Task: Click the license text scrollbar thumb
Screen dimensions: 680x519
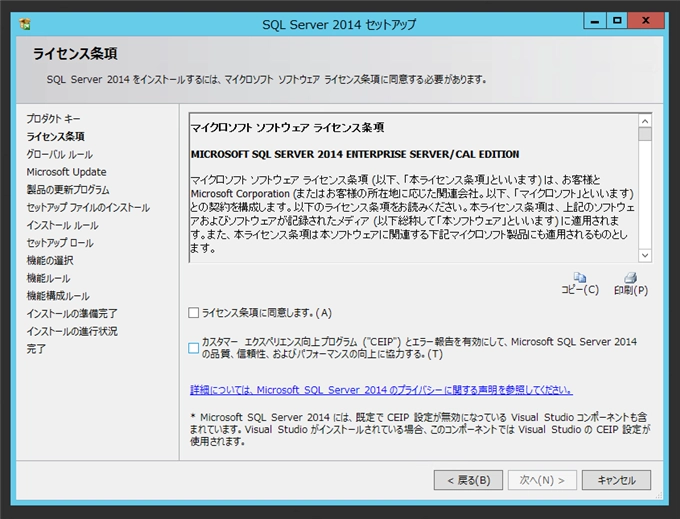Action: [x=645, y=134]
